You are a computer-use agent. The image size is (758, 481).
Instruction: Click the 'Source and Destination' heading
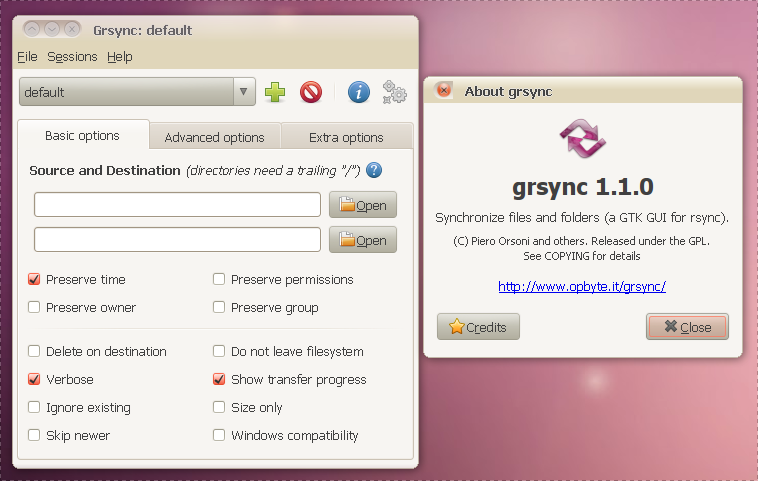pos(104,171)
